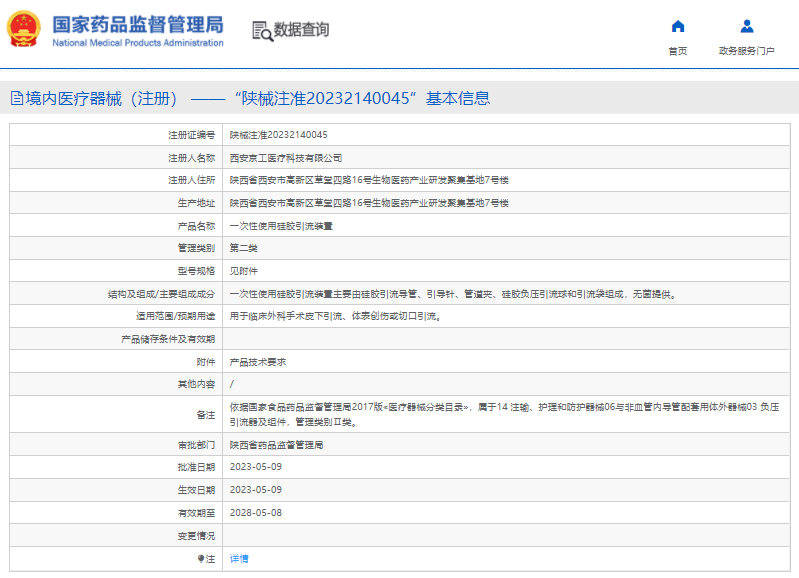The width and height of the screenshot is (799, 578).
Task: Open 政务服务门户 user icon
Action: point(747,26)
